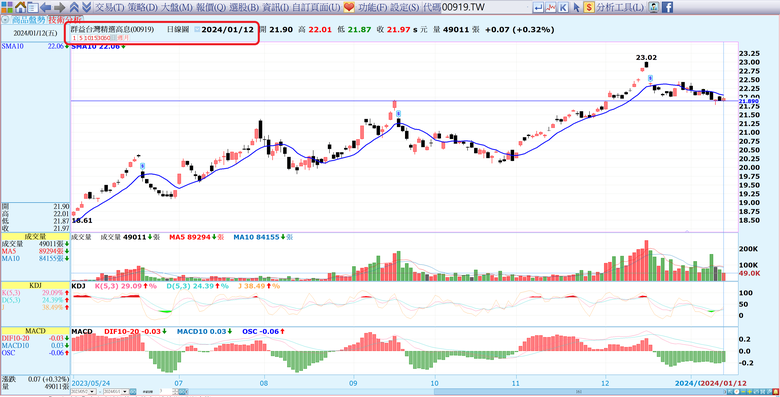Click the 23.02 high price label

646,58
